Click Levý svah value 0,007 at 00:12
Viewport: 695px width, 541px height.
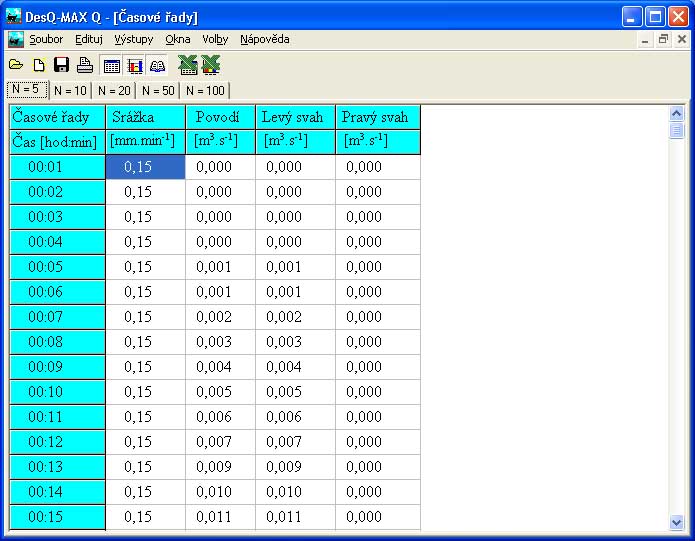296,442
